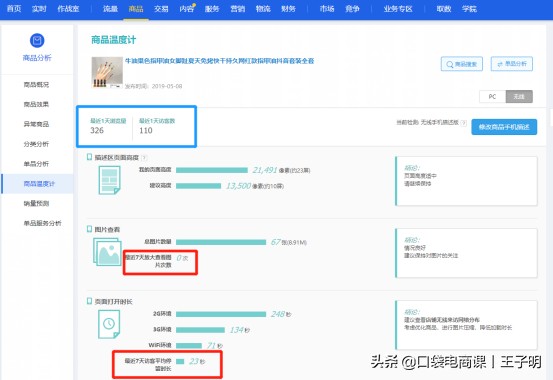
Task: Go to 分类分析 in sidebar
Action: click(36, 144)
